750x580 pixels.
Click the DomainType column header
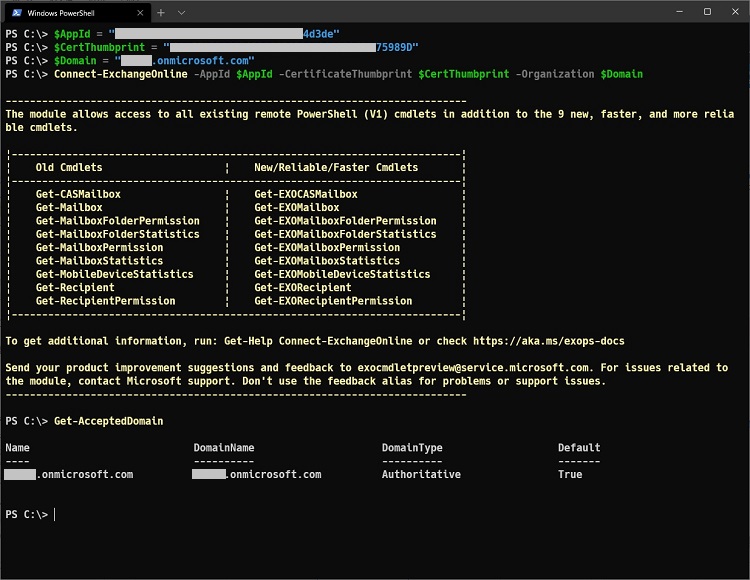412,448
